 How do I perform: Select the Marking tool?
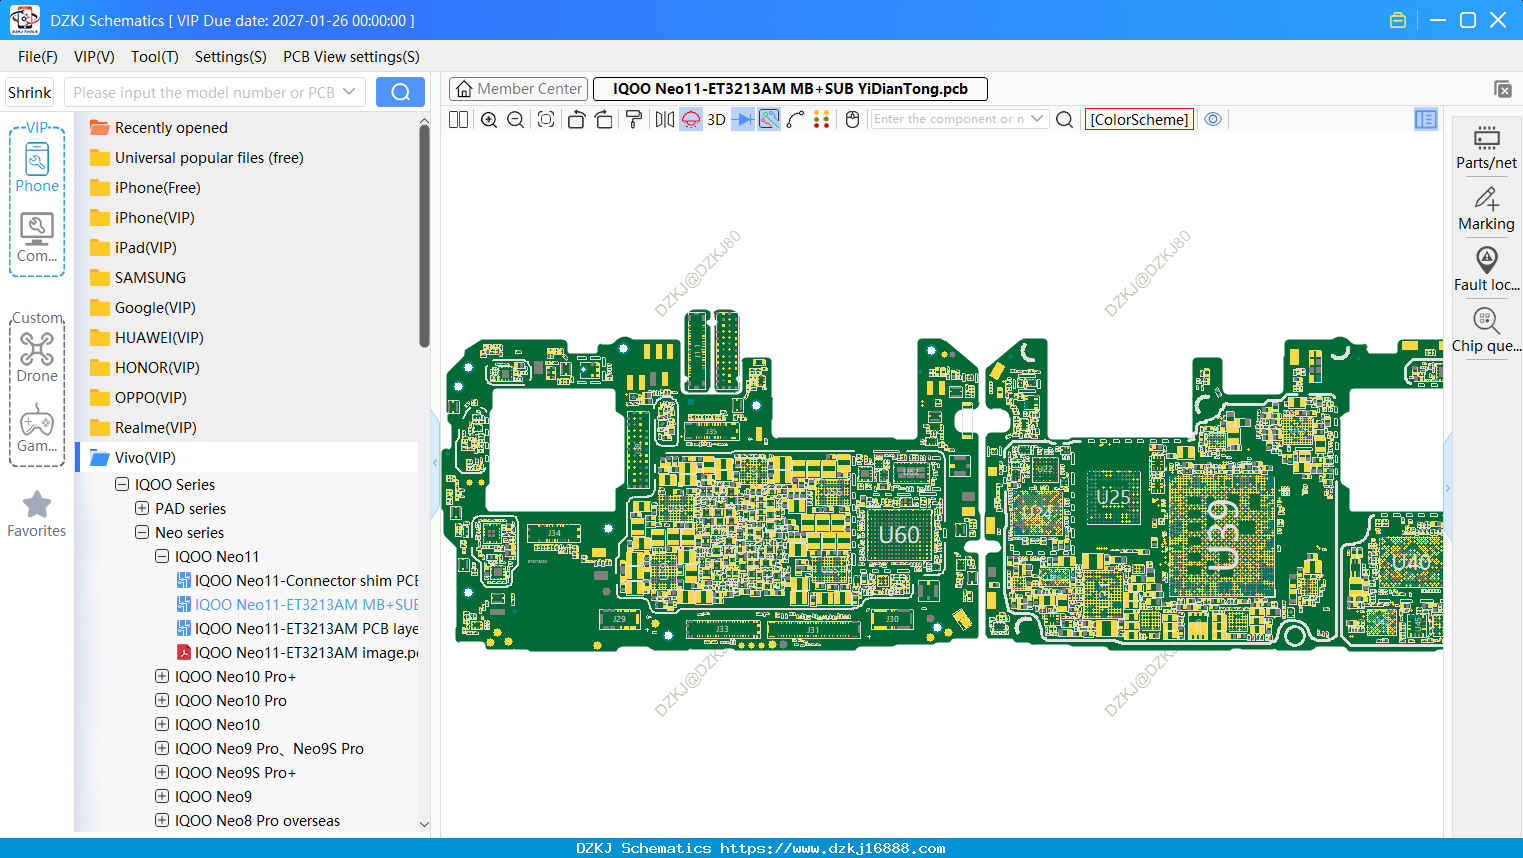[1486, 209]
